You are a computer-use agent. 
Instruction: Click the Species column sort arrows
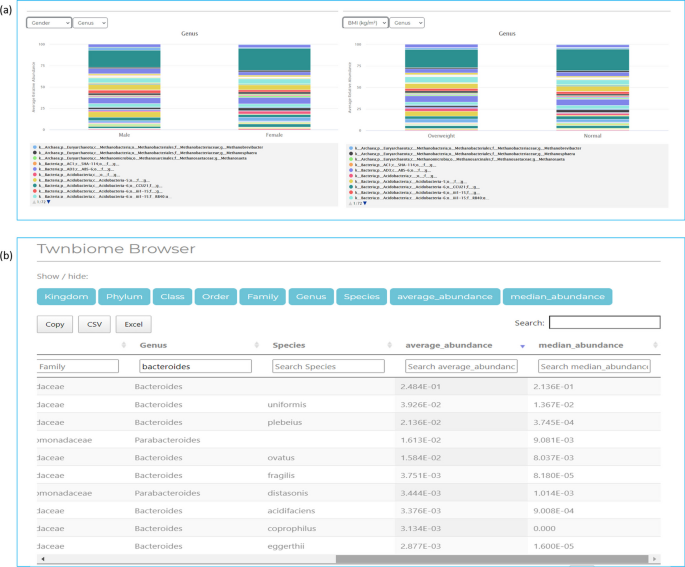coord(389,345)
